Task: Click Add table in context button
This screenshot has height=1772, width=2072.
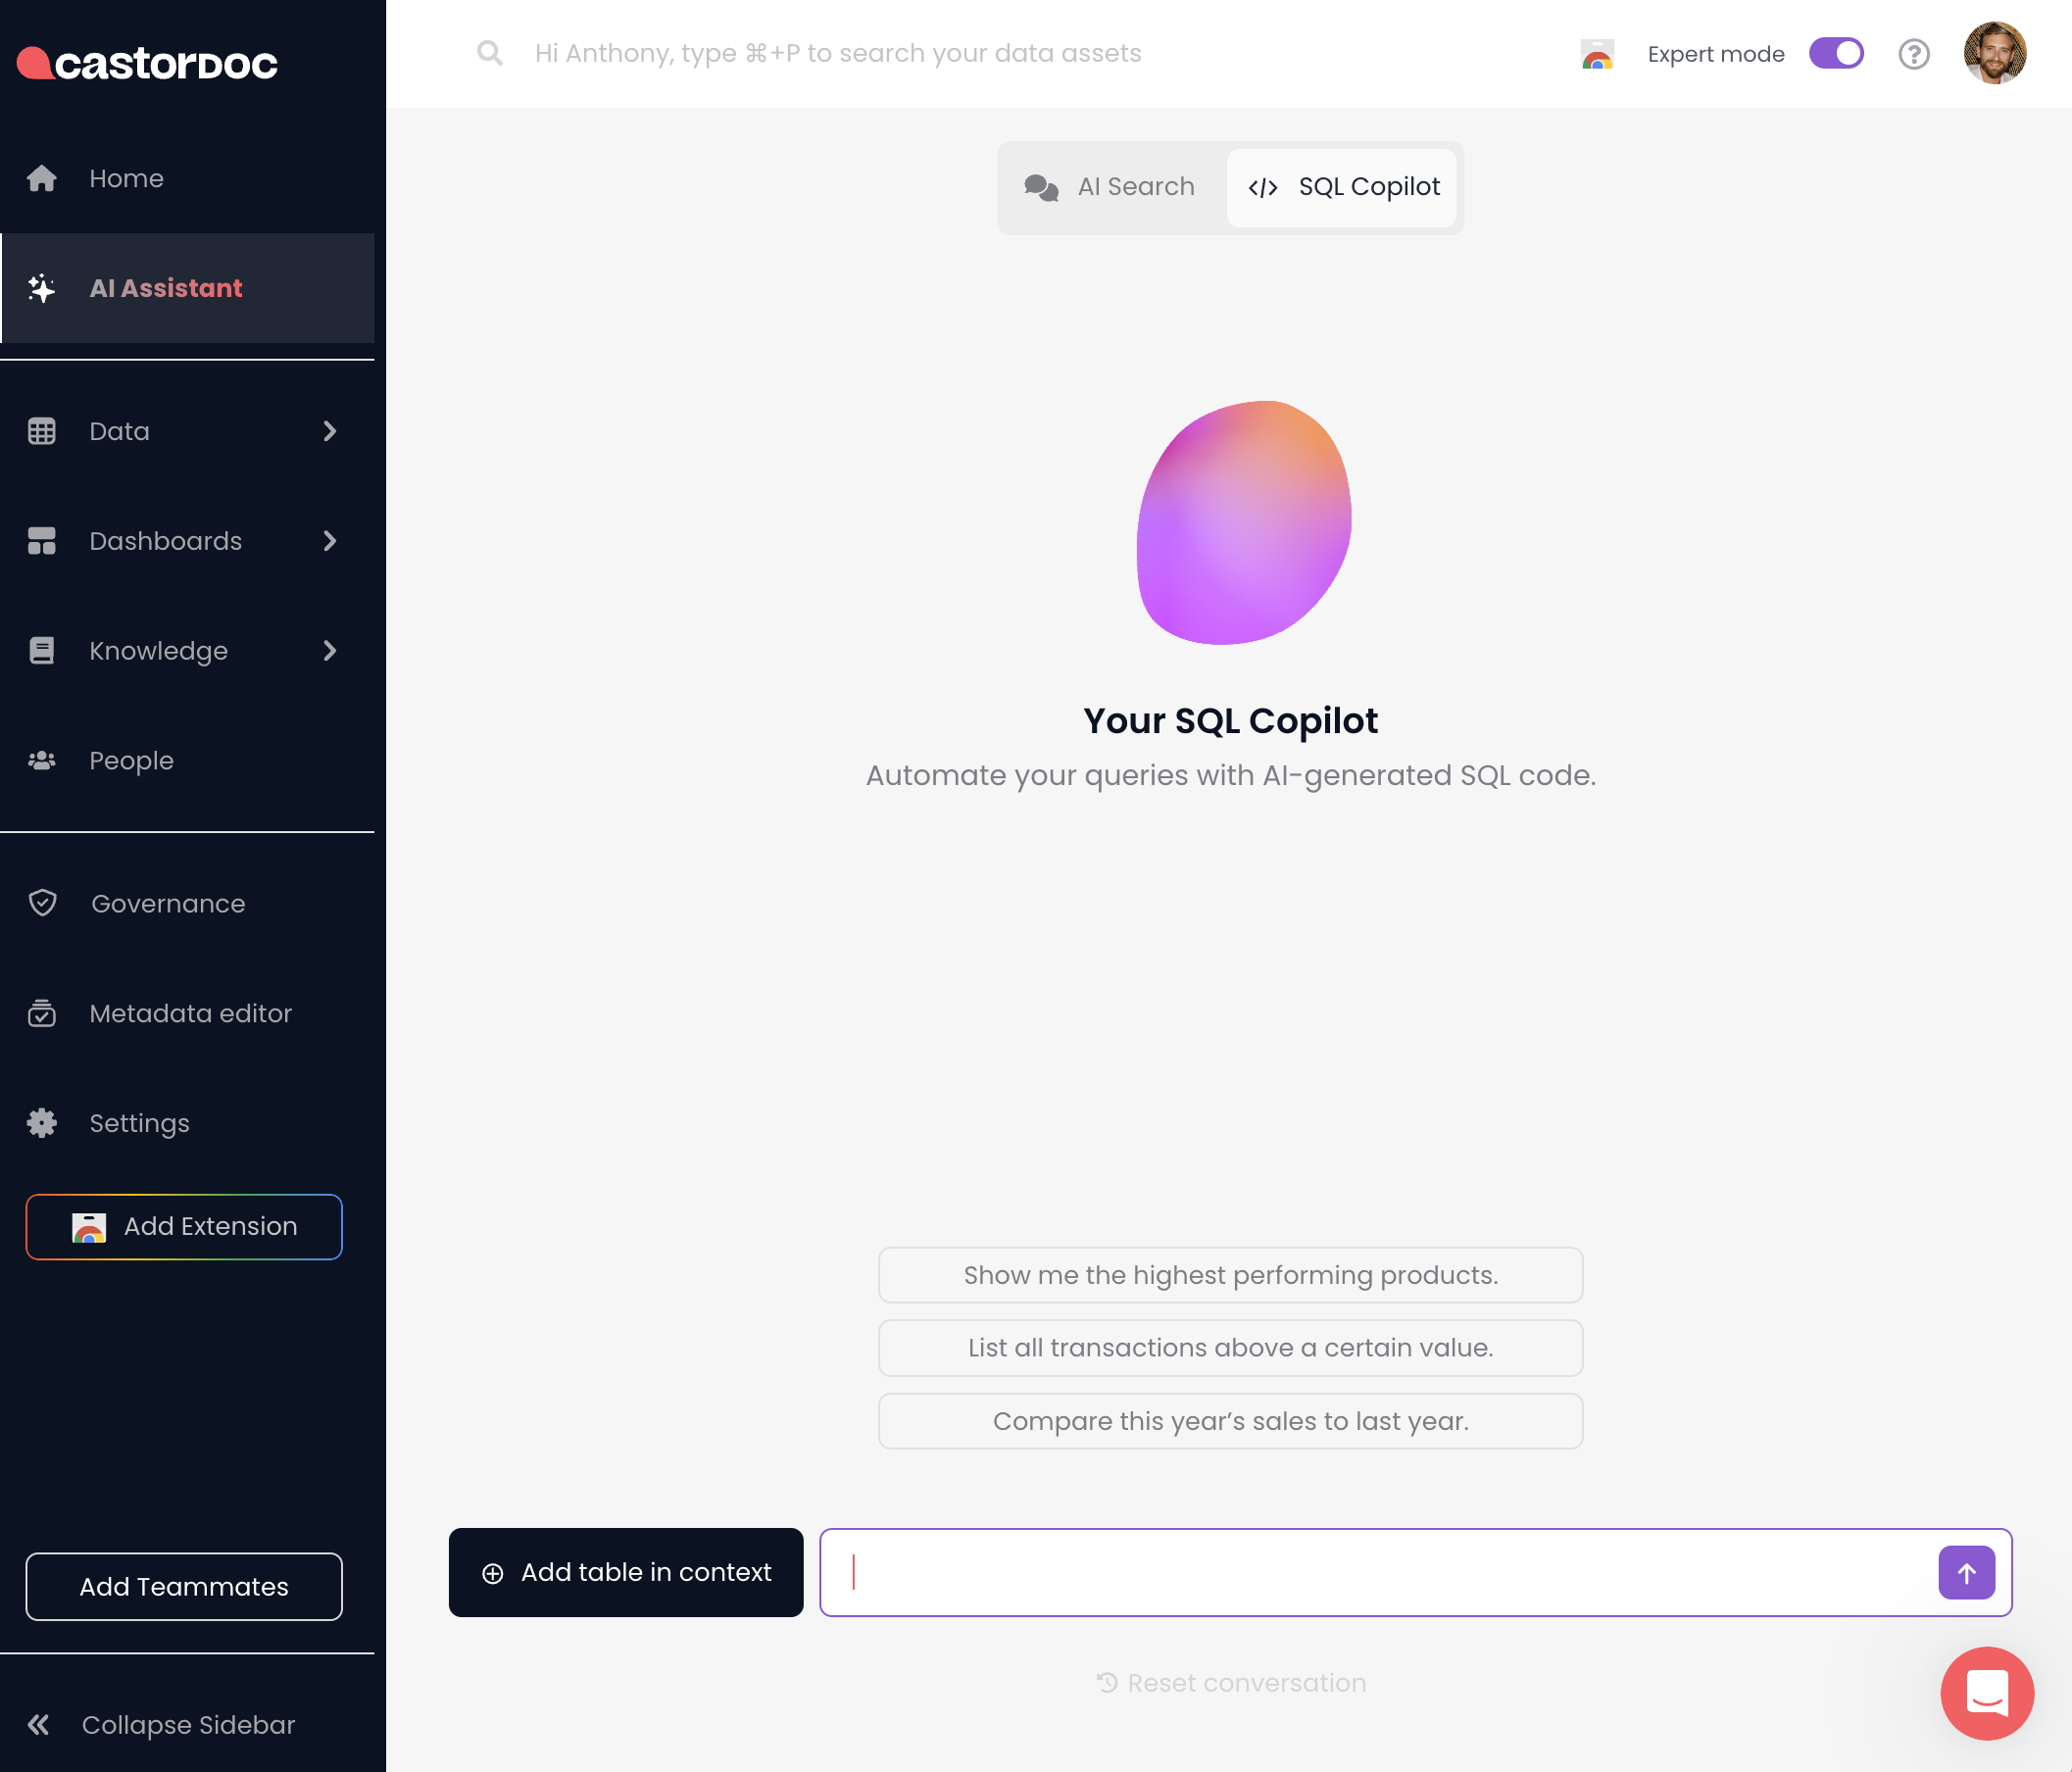Action: 626,1572
